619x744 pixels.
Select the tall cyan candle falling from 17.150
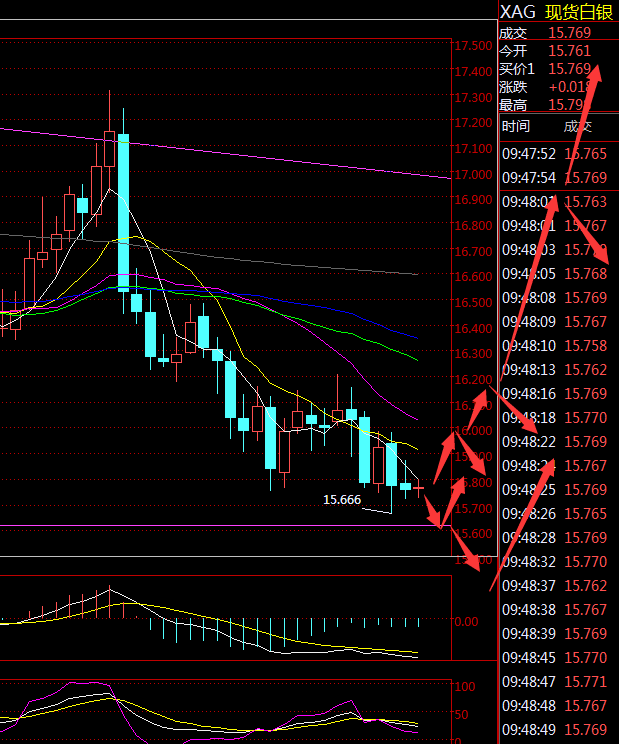123,213
